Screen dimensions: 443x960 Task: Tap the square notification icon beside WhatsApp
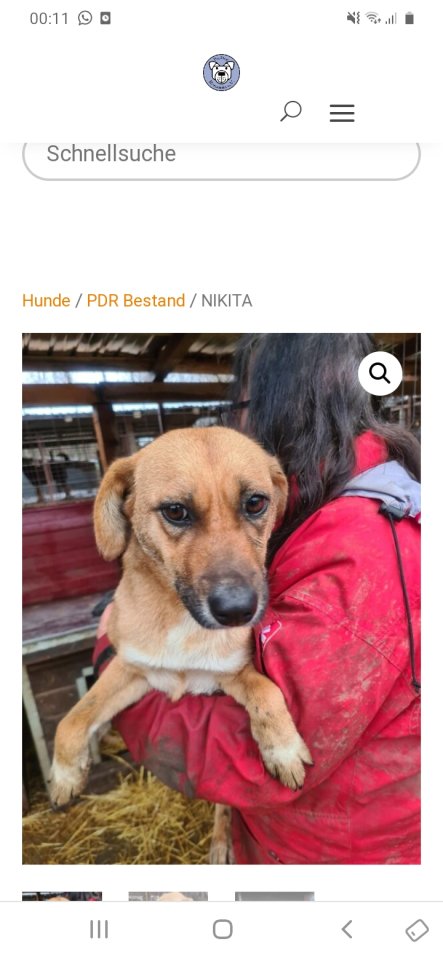pyautogui.click(x=105, y=18)
